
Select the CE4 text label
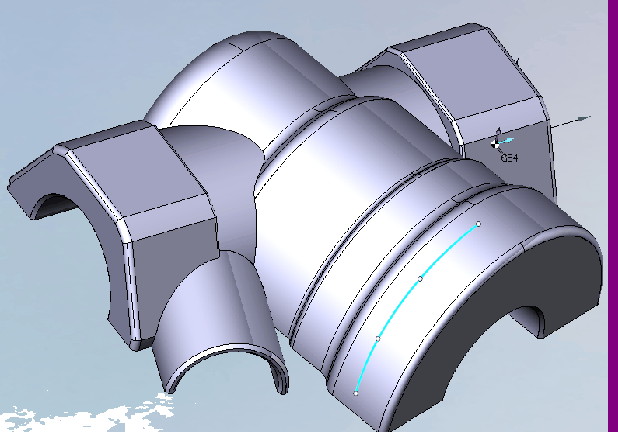click(x=508, y=157)
